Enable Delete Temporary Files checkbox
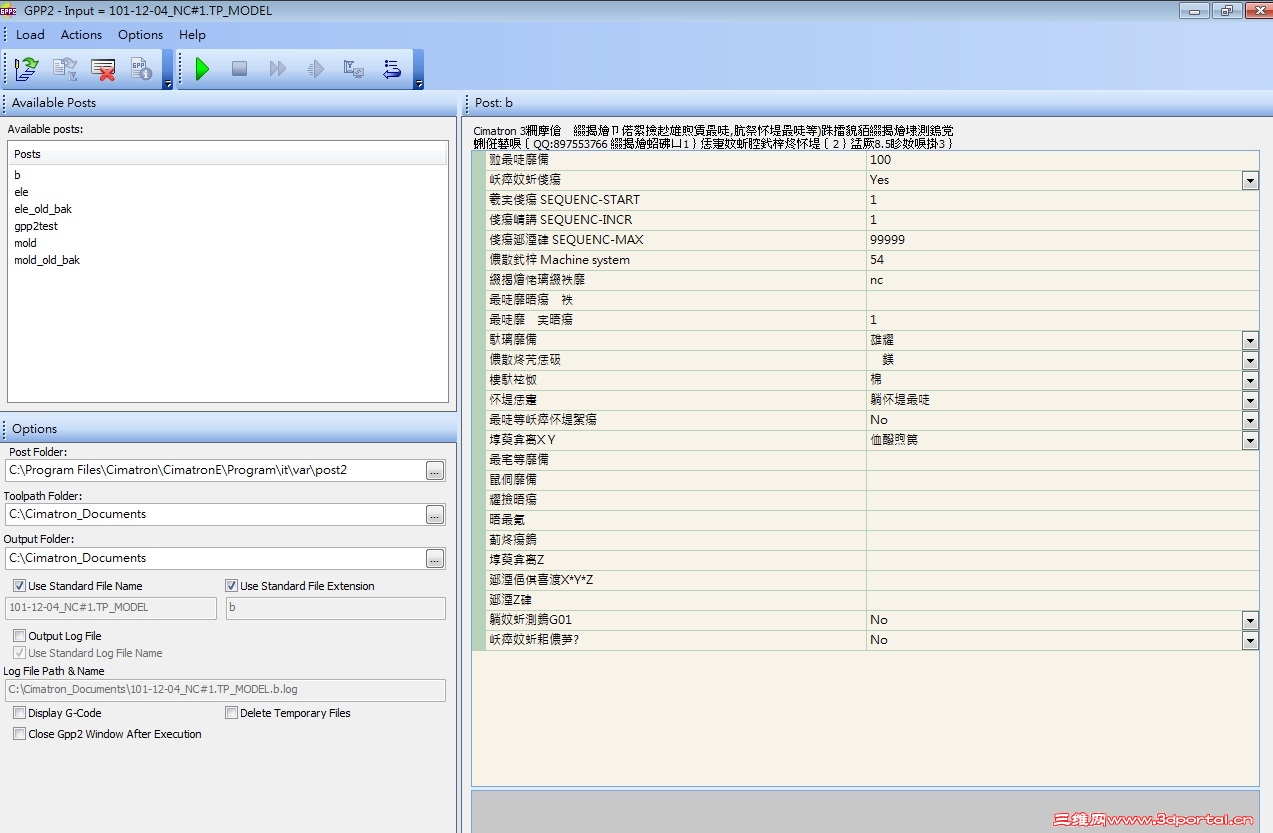 coord(231,713)
